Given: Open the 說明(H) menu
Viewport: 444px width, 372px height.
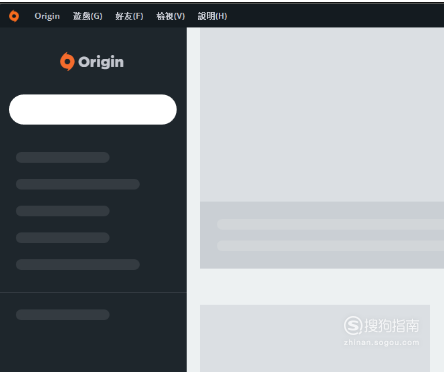Looking at the screenshot, I should pyautogui.click(x=212, y=16).
